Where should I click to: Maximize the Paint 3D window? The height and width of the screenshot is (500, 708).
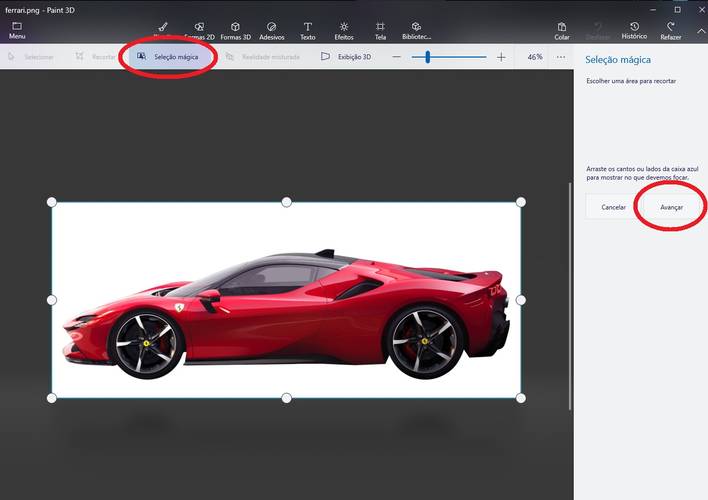point(677,9)
